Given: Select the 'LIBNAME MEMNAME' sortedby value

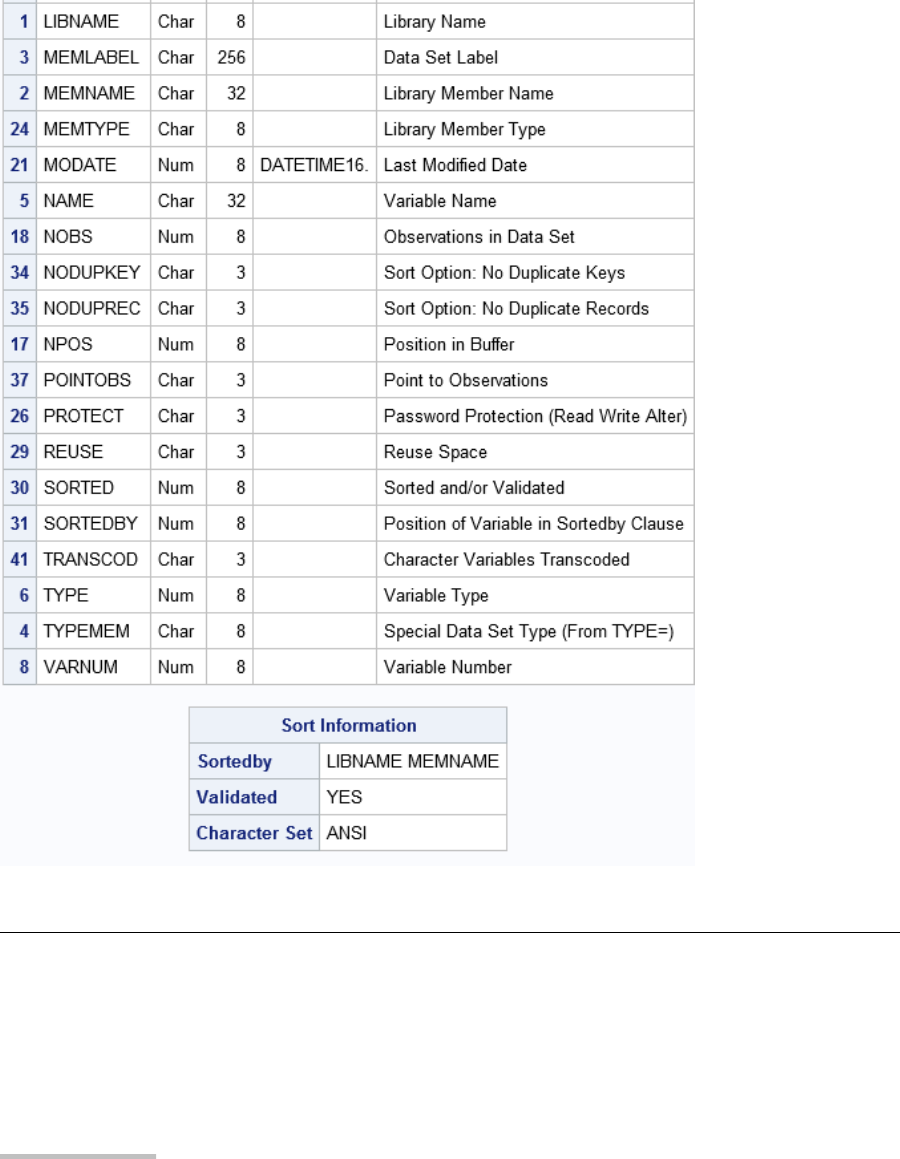Looking at the screenshot, I should pyautogui.click(x=412, y=762).
